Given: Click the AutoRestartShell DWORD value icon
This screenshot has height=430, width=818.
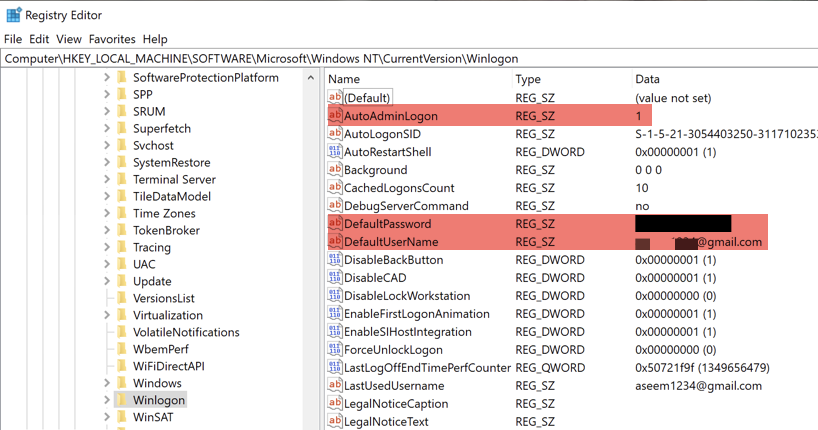Looking at the screenshot, I should pos(335,152).
